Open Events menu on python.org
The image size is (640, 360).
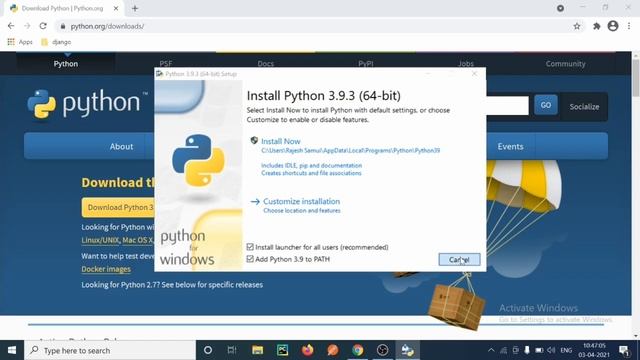click(510, 147)
